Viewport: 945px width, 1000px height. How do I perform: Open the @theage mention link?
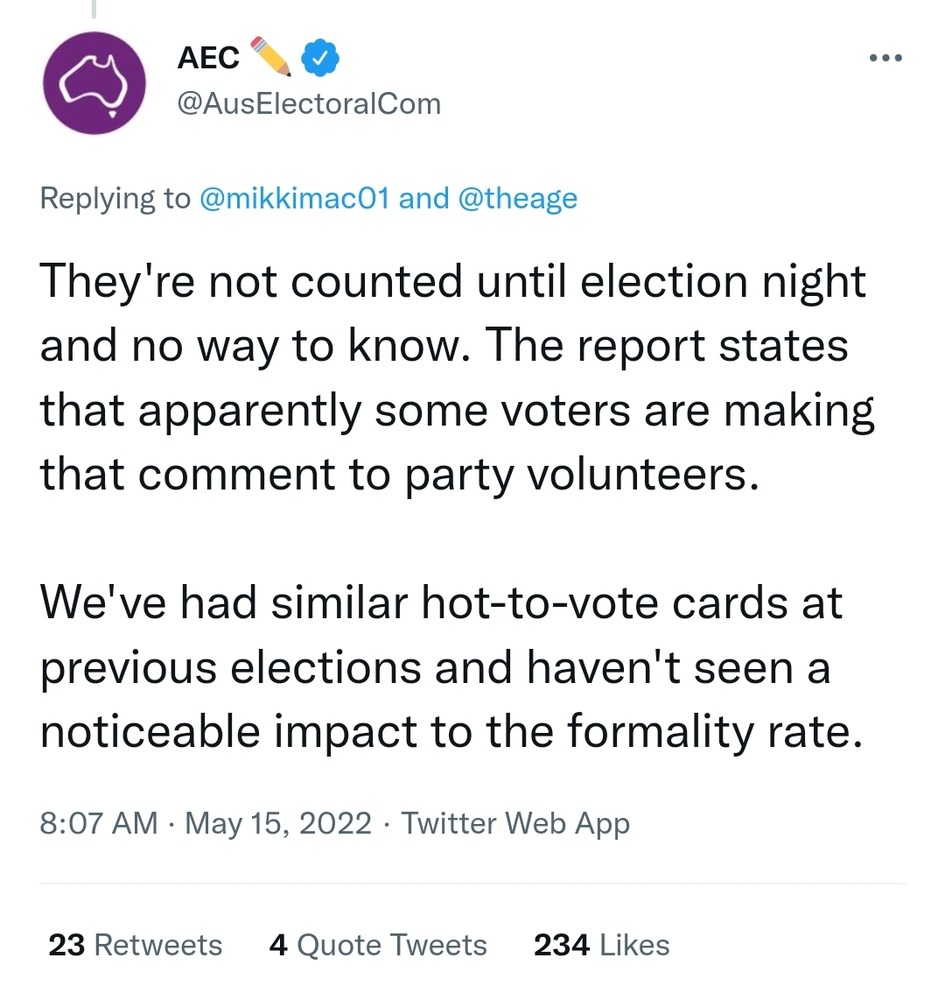[517, 198]
